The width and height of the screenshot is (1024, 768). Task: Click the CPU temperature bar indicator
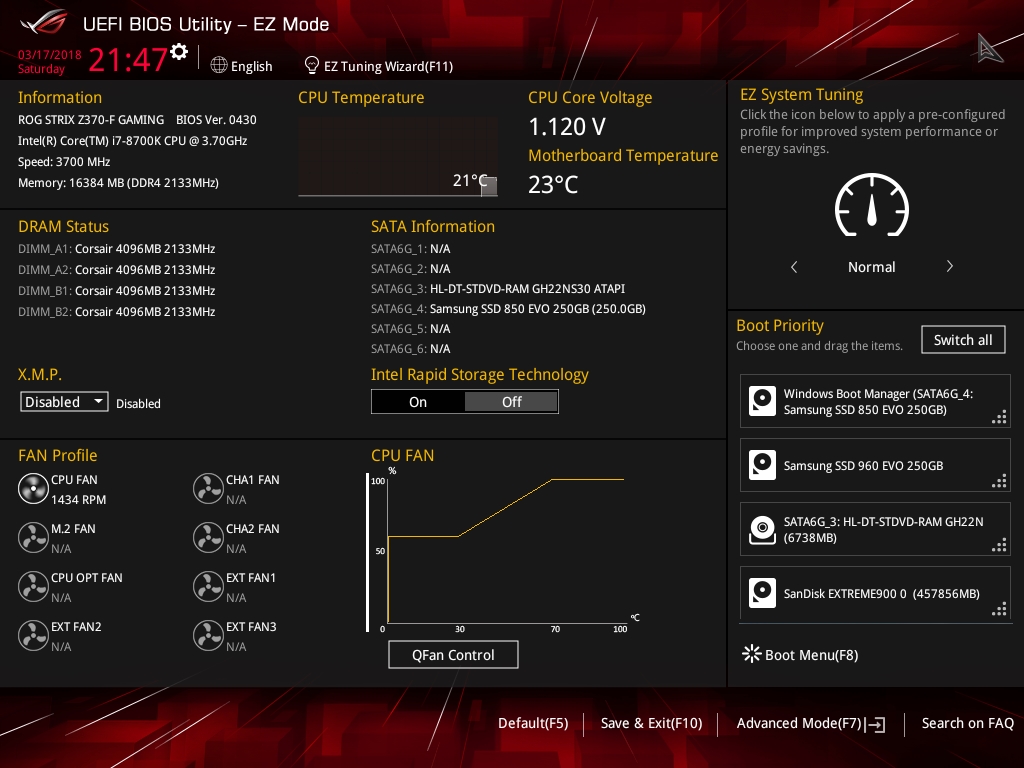click(x=488, y=186)
